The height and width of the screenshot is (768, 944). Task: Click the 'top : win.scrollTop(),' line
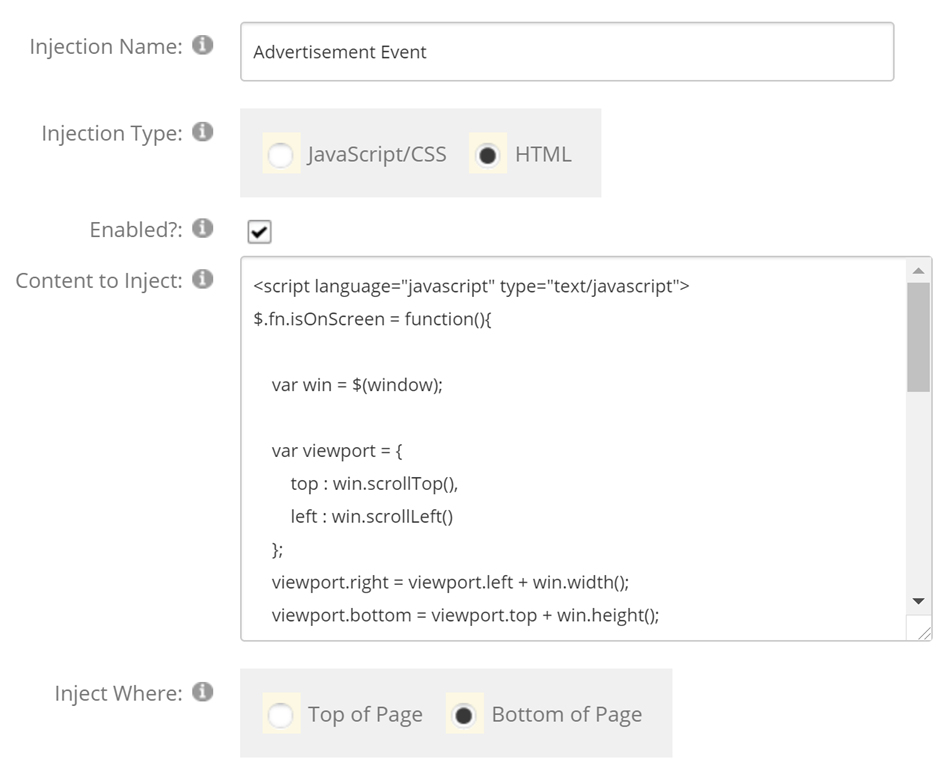(x=374, y=483)
